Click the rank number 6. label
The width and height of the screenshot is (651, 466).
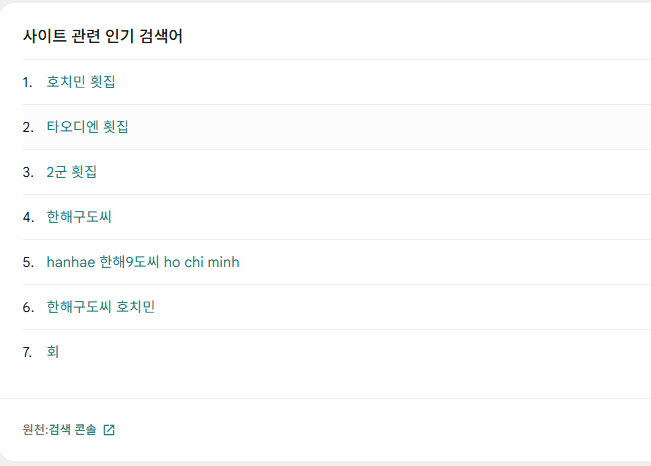(x=28, y=307)
